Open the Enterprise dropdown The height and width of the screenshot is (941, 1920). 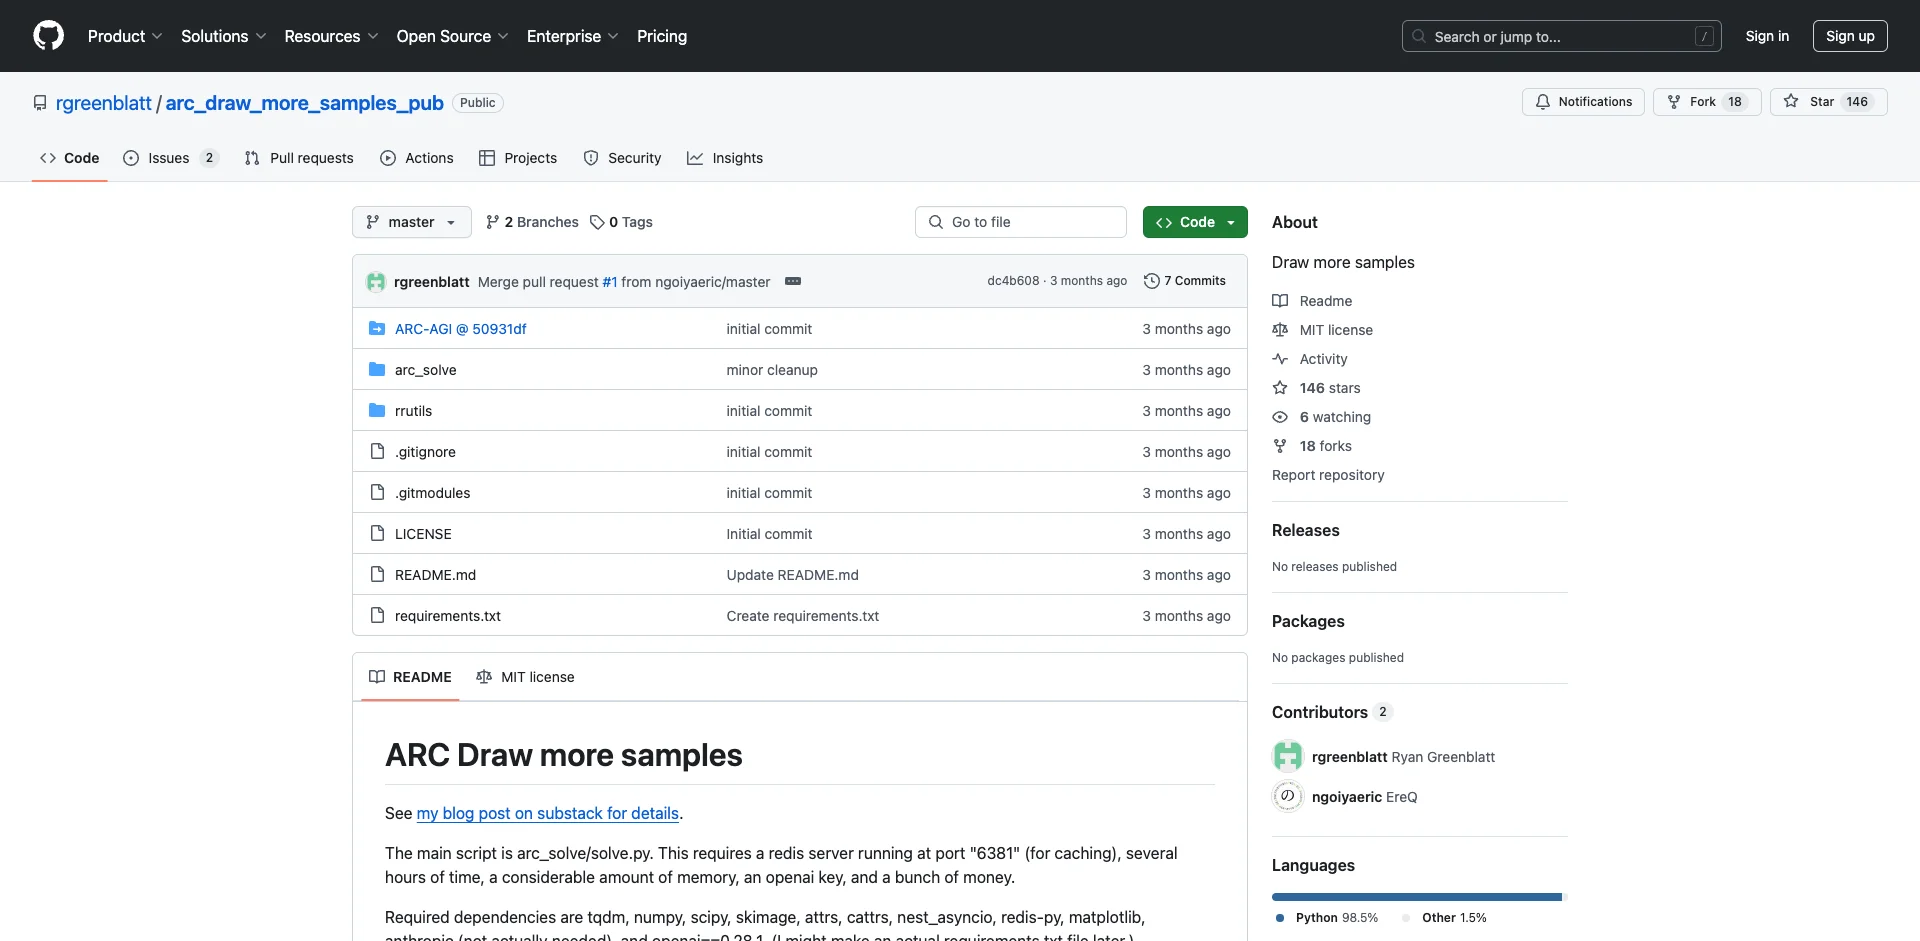pyautogui.click(x=572, y=36)
